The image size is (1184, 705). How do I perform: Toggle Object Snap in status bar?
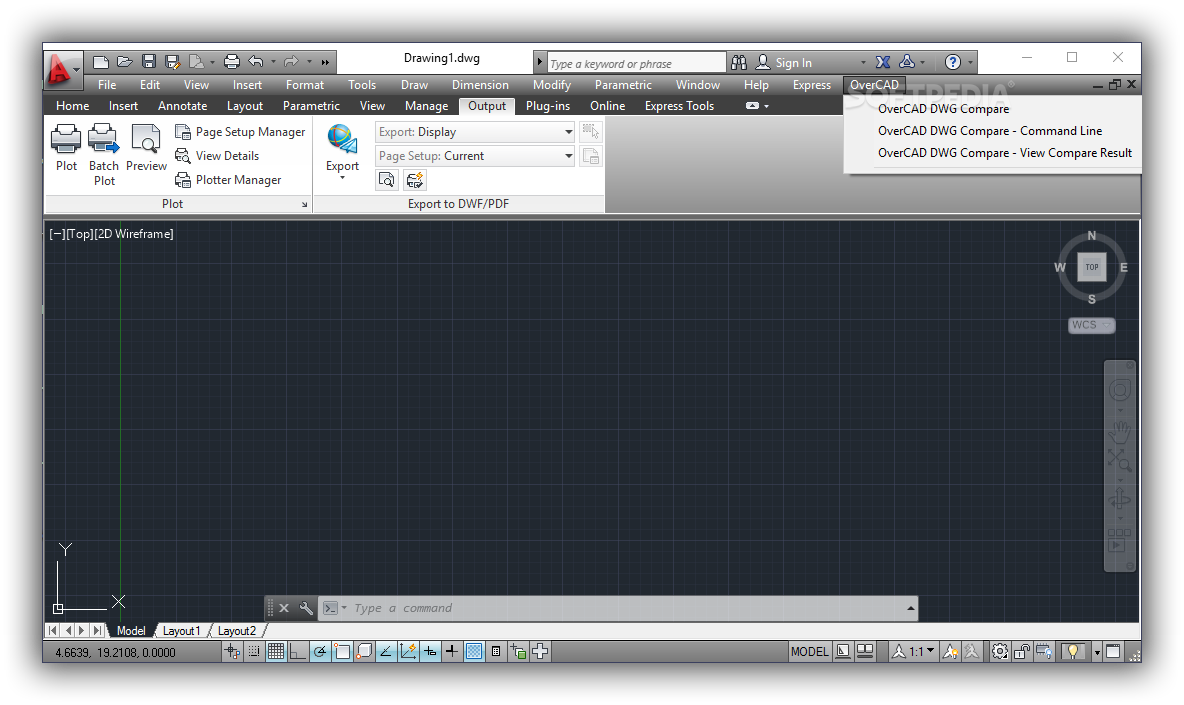[x=342, y=651]
